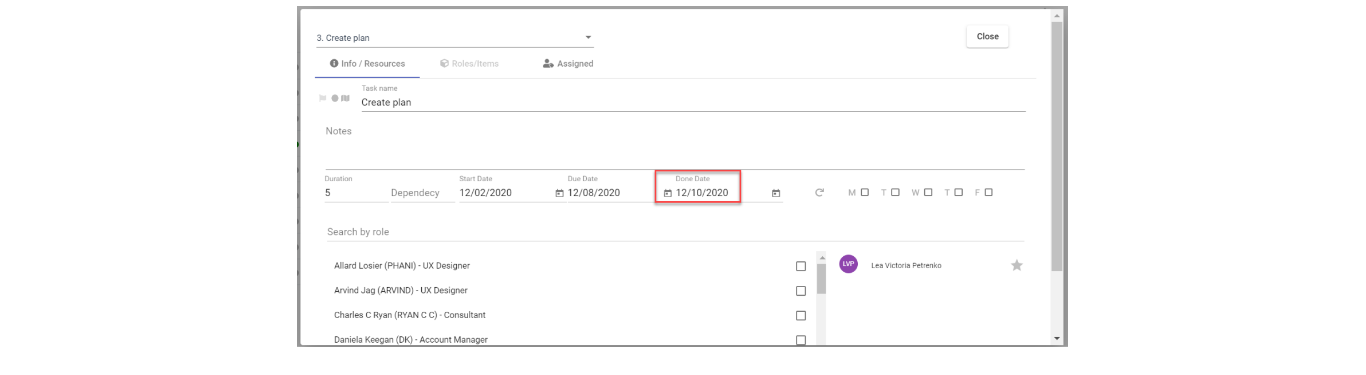1366x375 pixels.
Task: Switch to the Roles/Items tab
Action: [469, 64]
